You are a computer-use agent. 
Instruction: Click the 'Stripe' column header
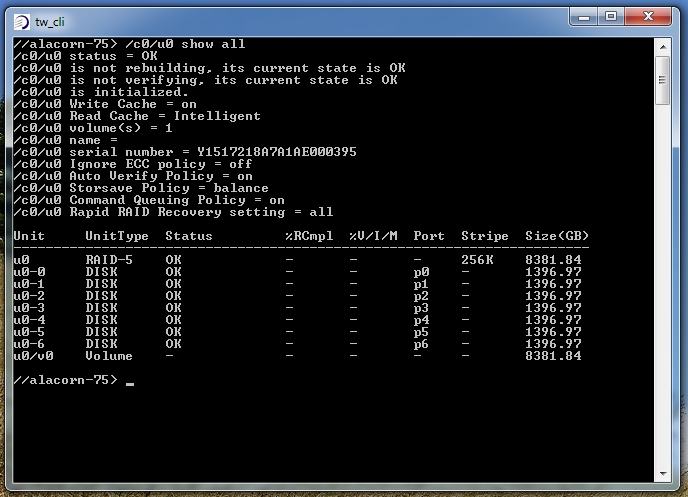(484, 236)
